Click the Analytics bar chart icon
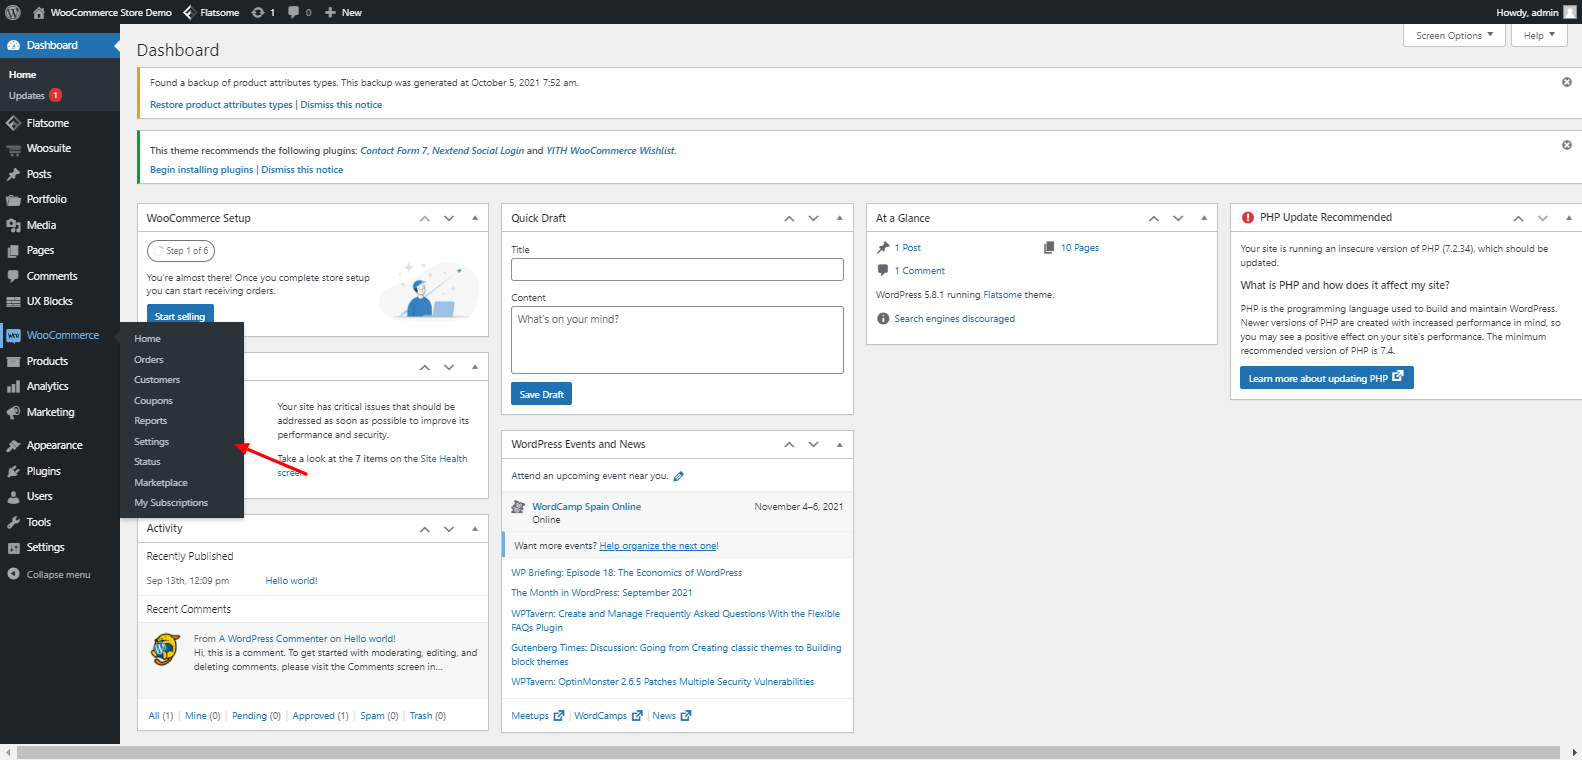Image resolution: width=1582 pixels, height=760 pixels. pos(14,386)
